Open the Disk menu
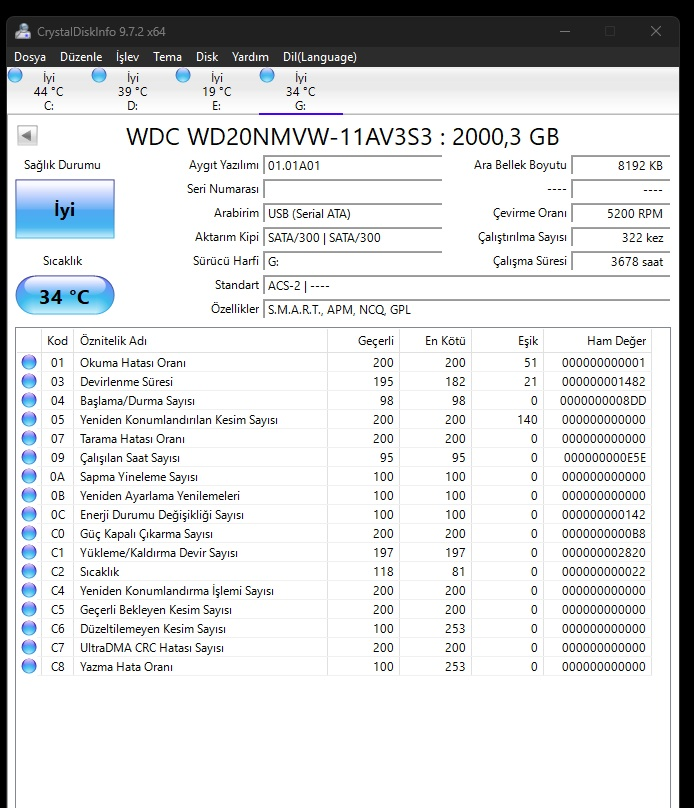Screen dimensions: 694x808 [207, 57]
